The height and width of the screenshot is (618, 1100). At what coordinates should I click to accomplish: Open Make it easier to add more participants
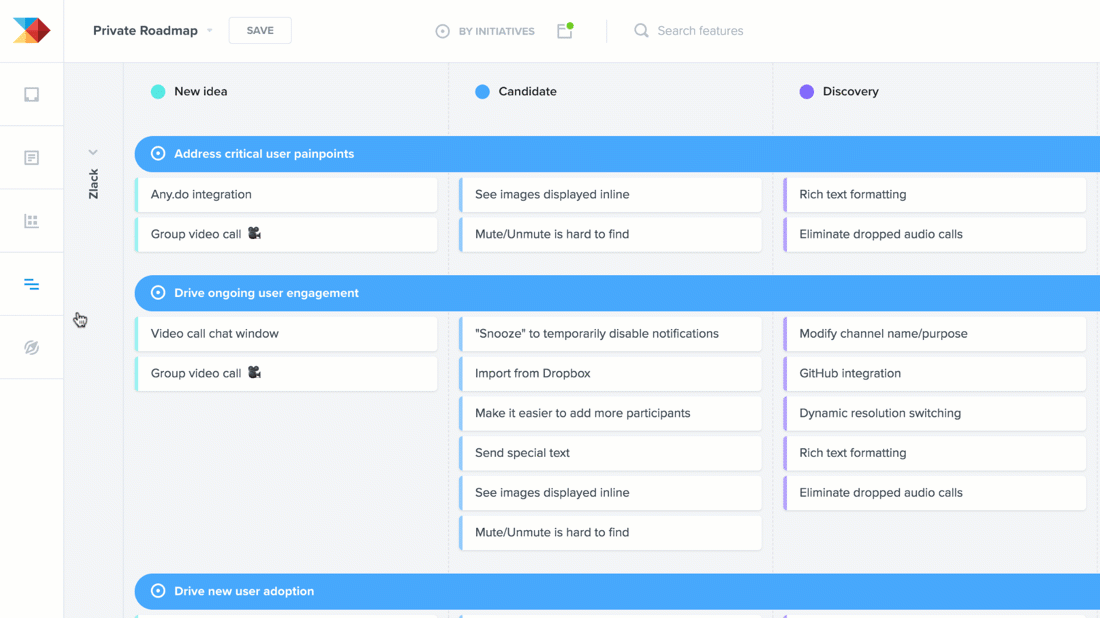tap(610, 413)
